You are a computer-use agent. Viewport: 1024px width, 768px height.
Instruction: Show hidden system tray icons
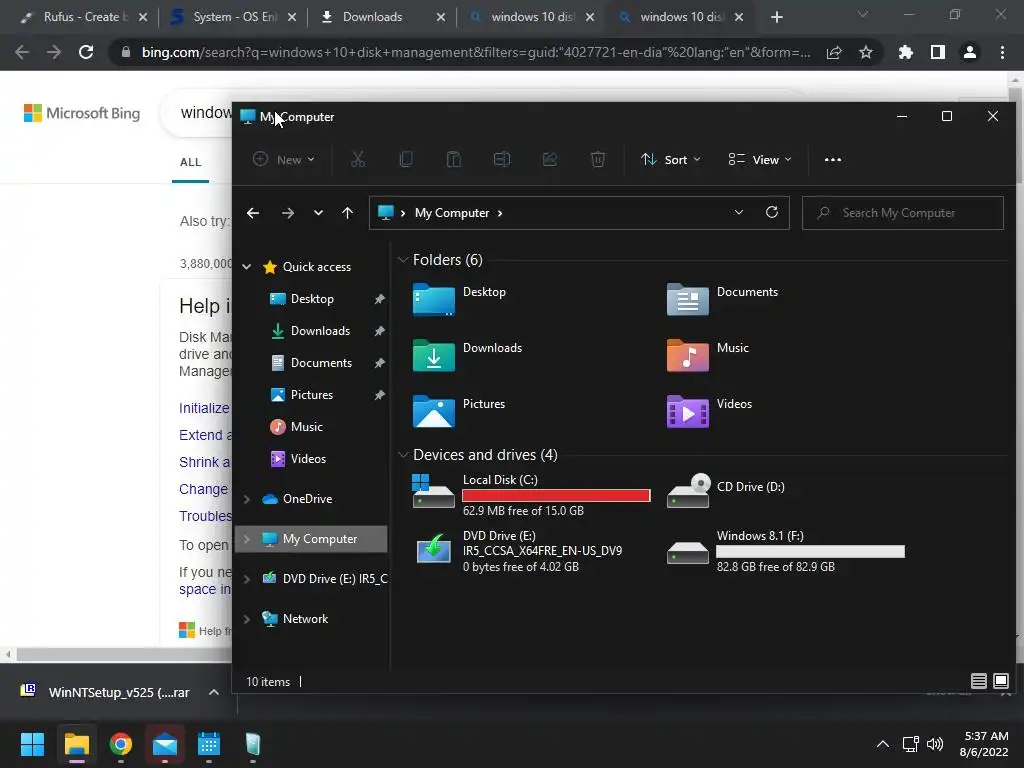coord(882,744)
